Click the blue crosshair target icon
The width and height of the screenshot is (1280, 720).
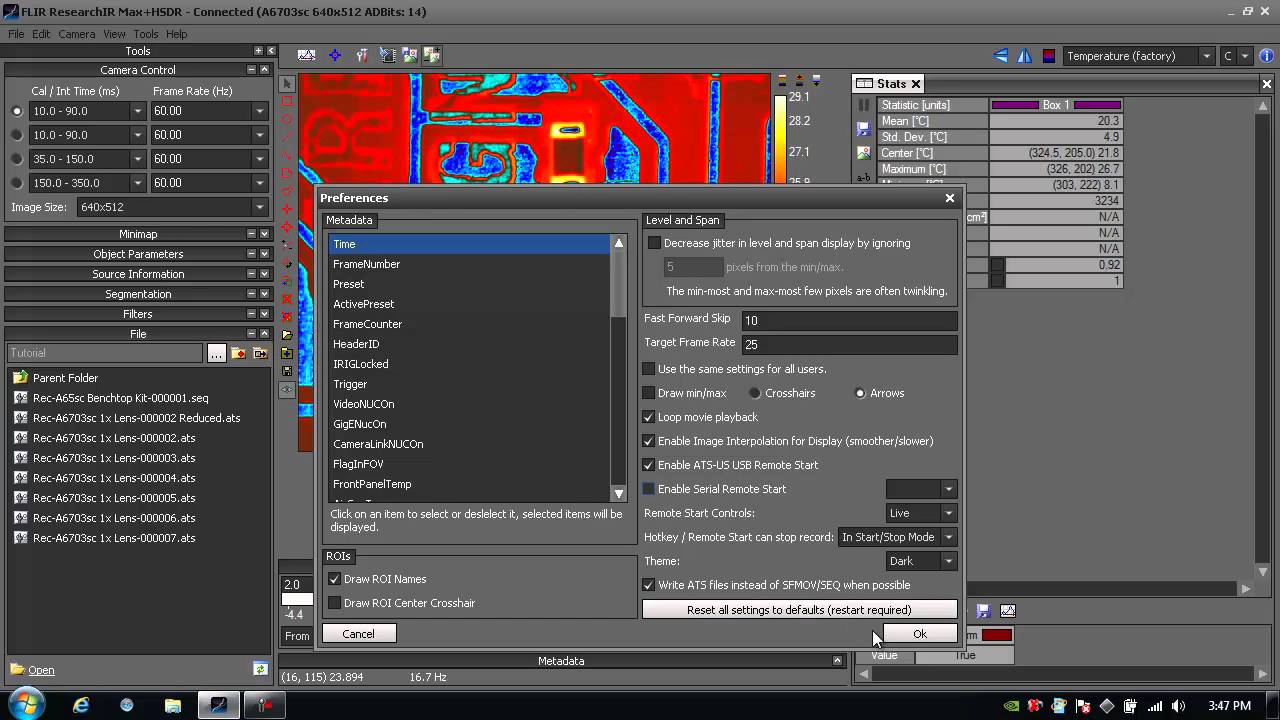point(335,55)
